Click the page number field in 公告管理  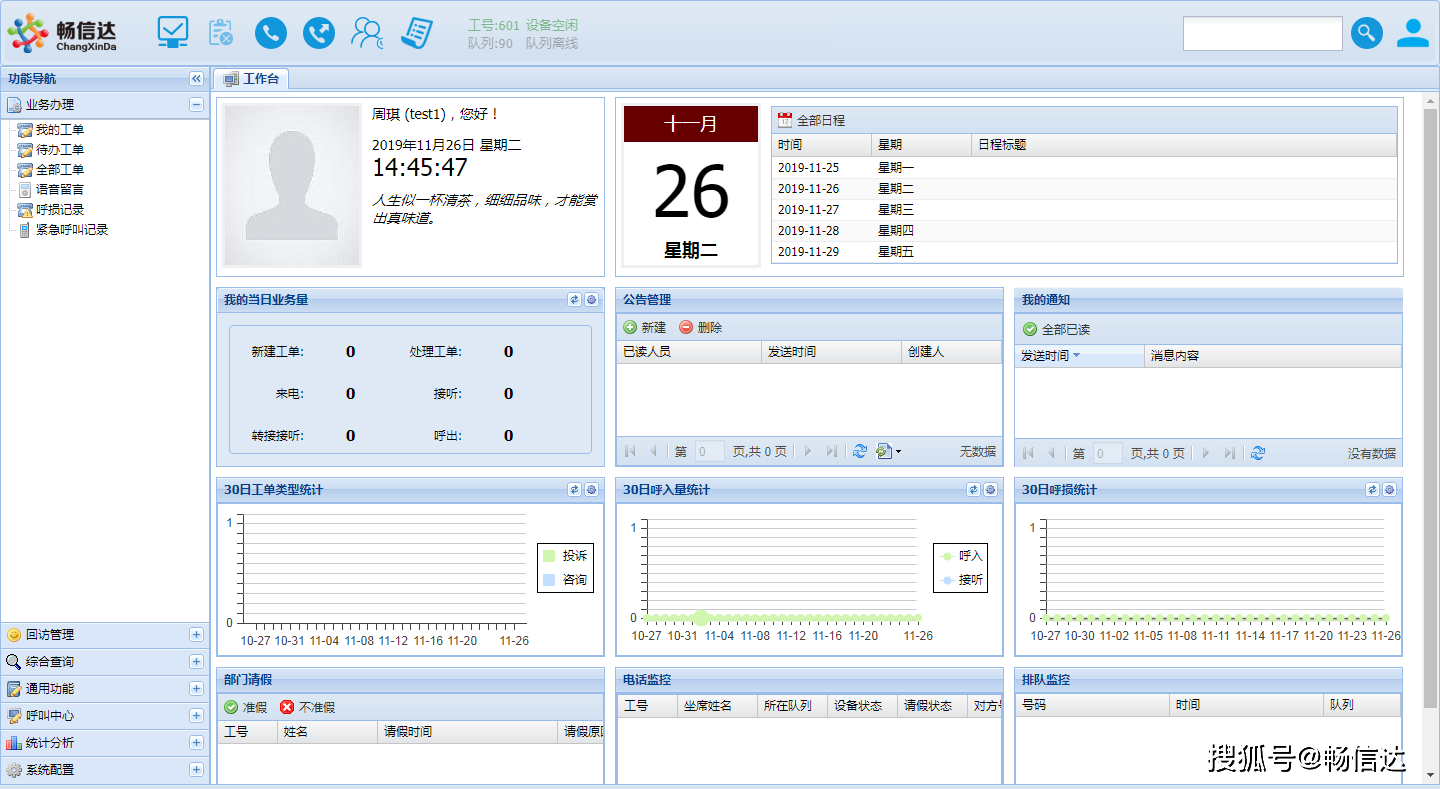click(x=710, y=452)
